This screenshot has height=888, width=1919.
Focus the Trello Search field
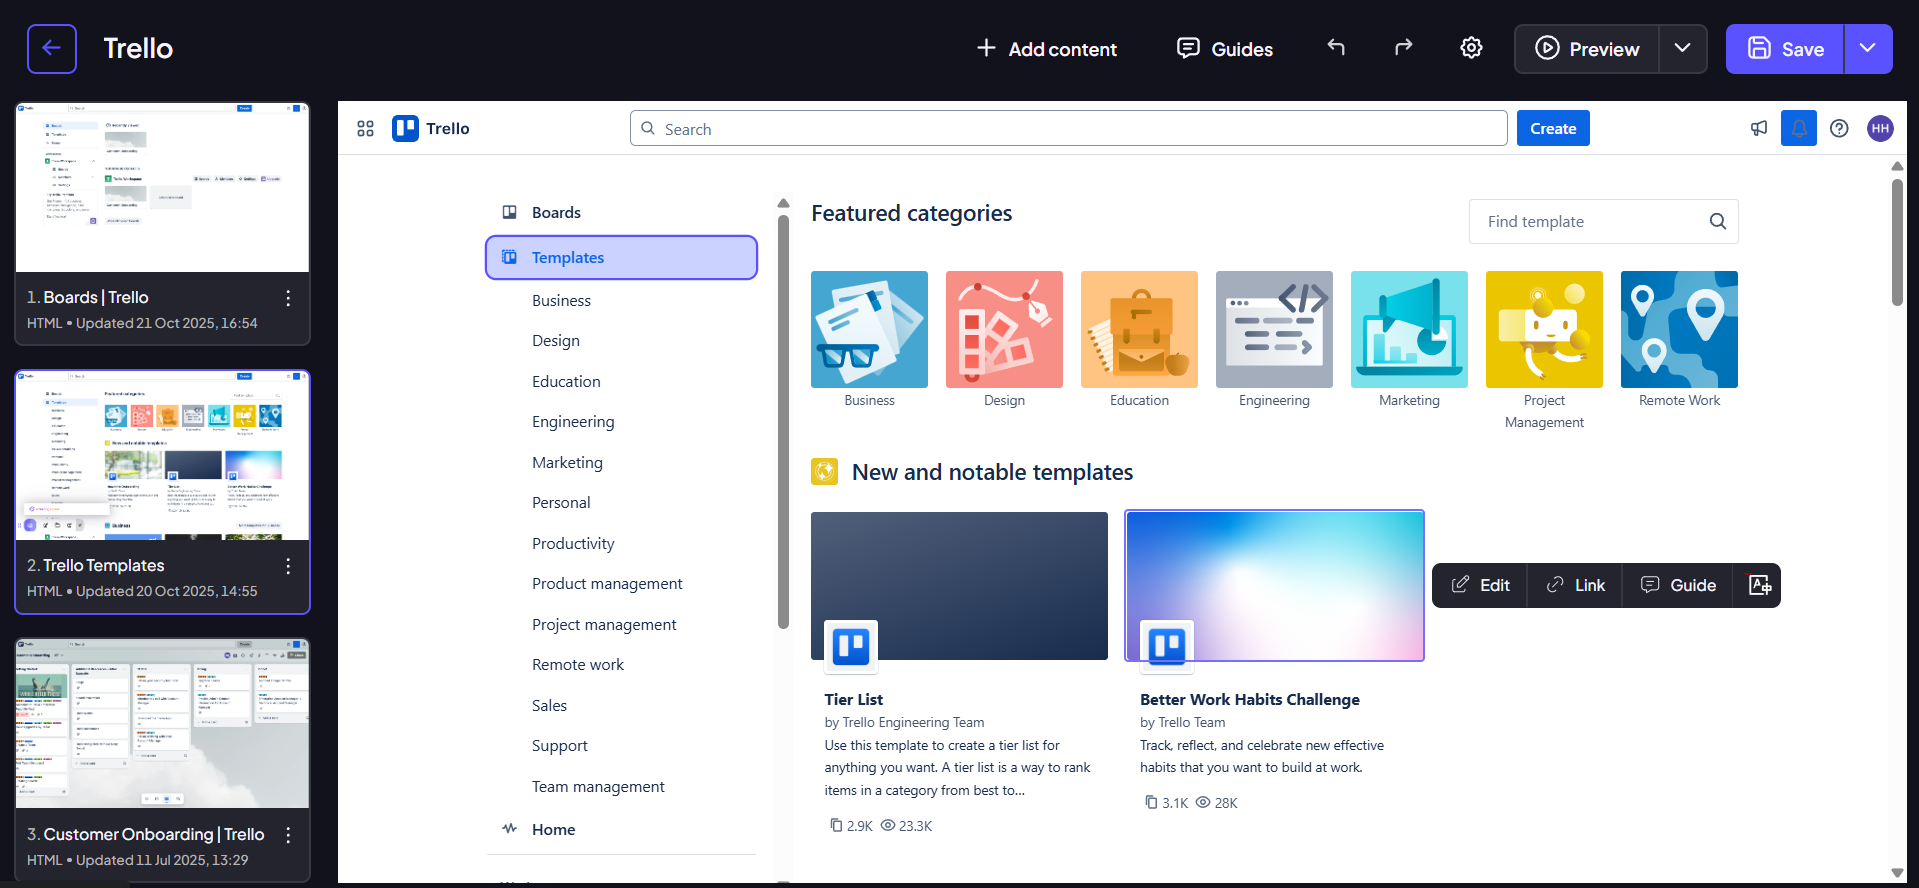pyautogui.click(x=1068, y=128)
